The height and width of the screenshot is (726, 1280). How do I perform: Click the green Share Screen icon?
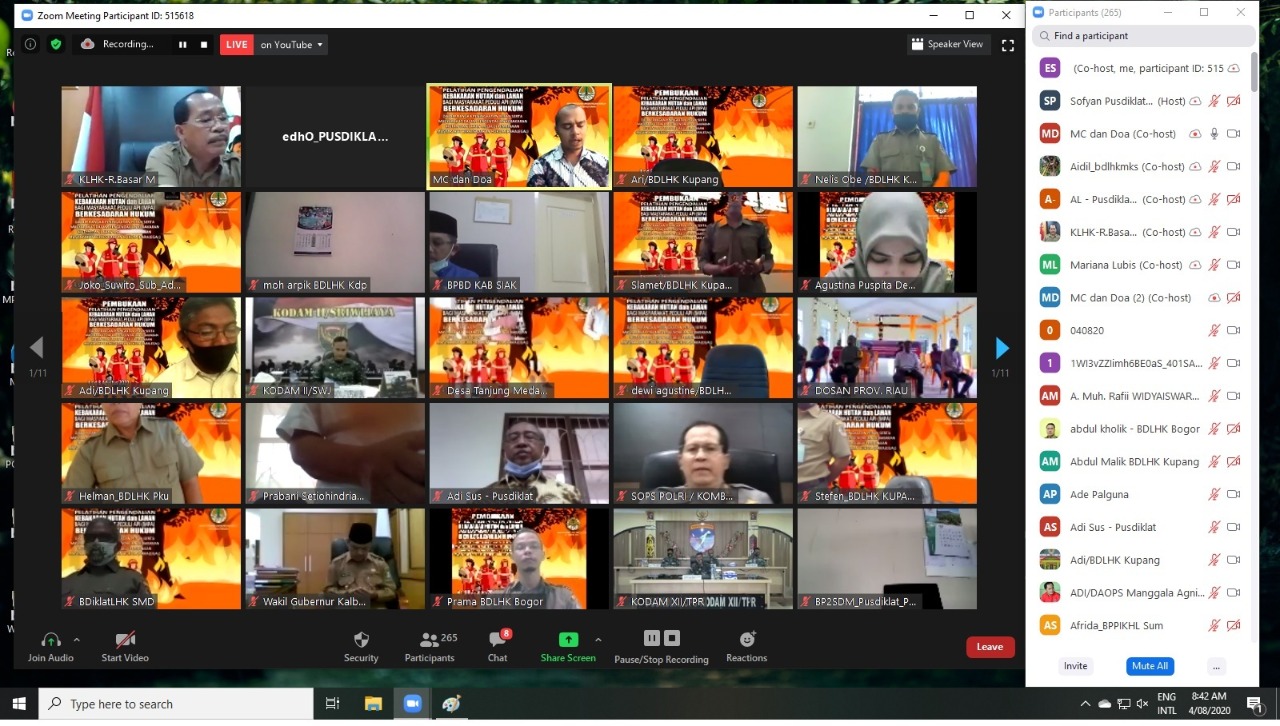pos(568,640)
